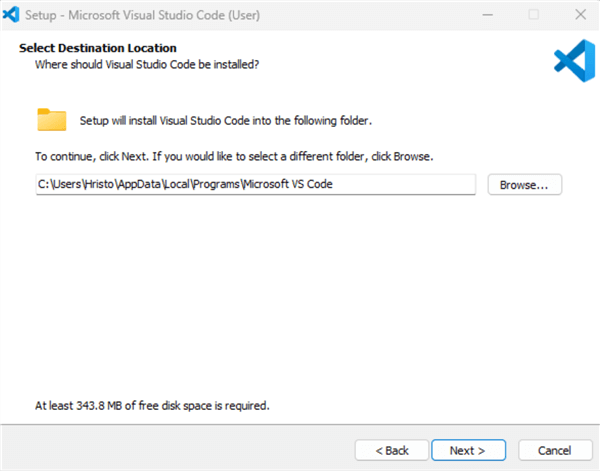
Task: Click the large Visual Studio Code logo
Action: (x=574, y=61)
